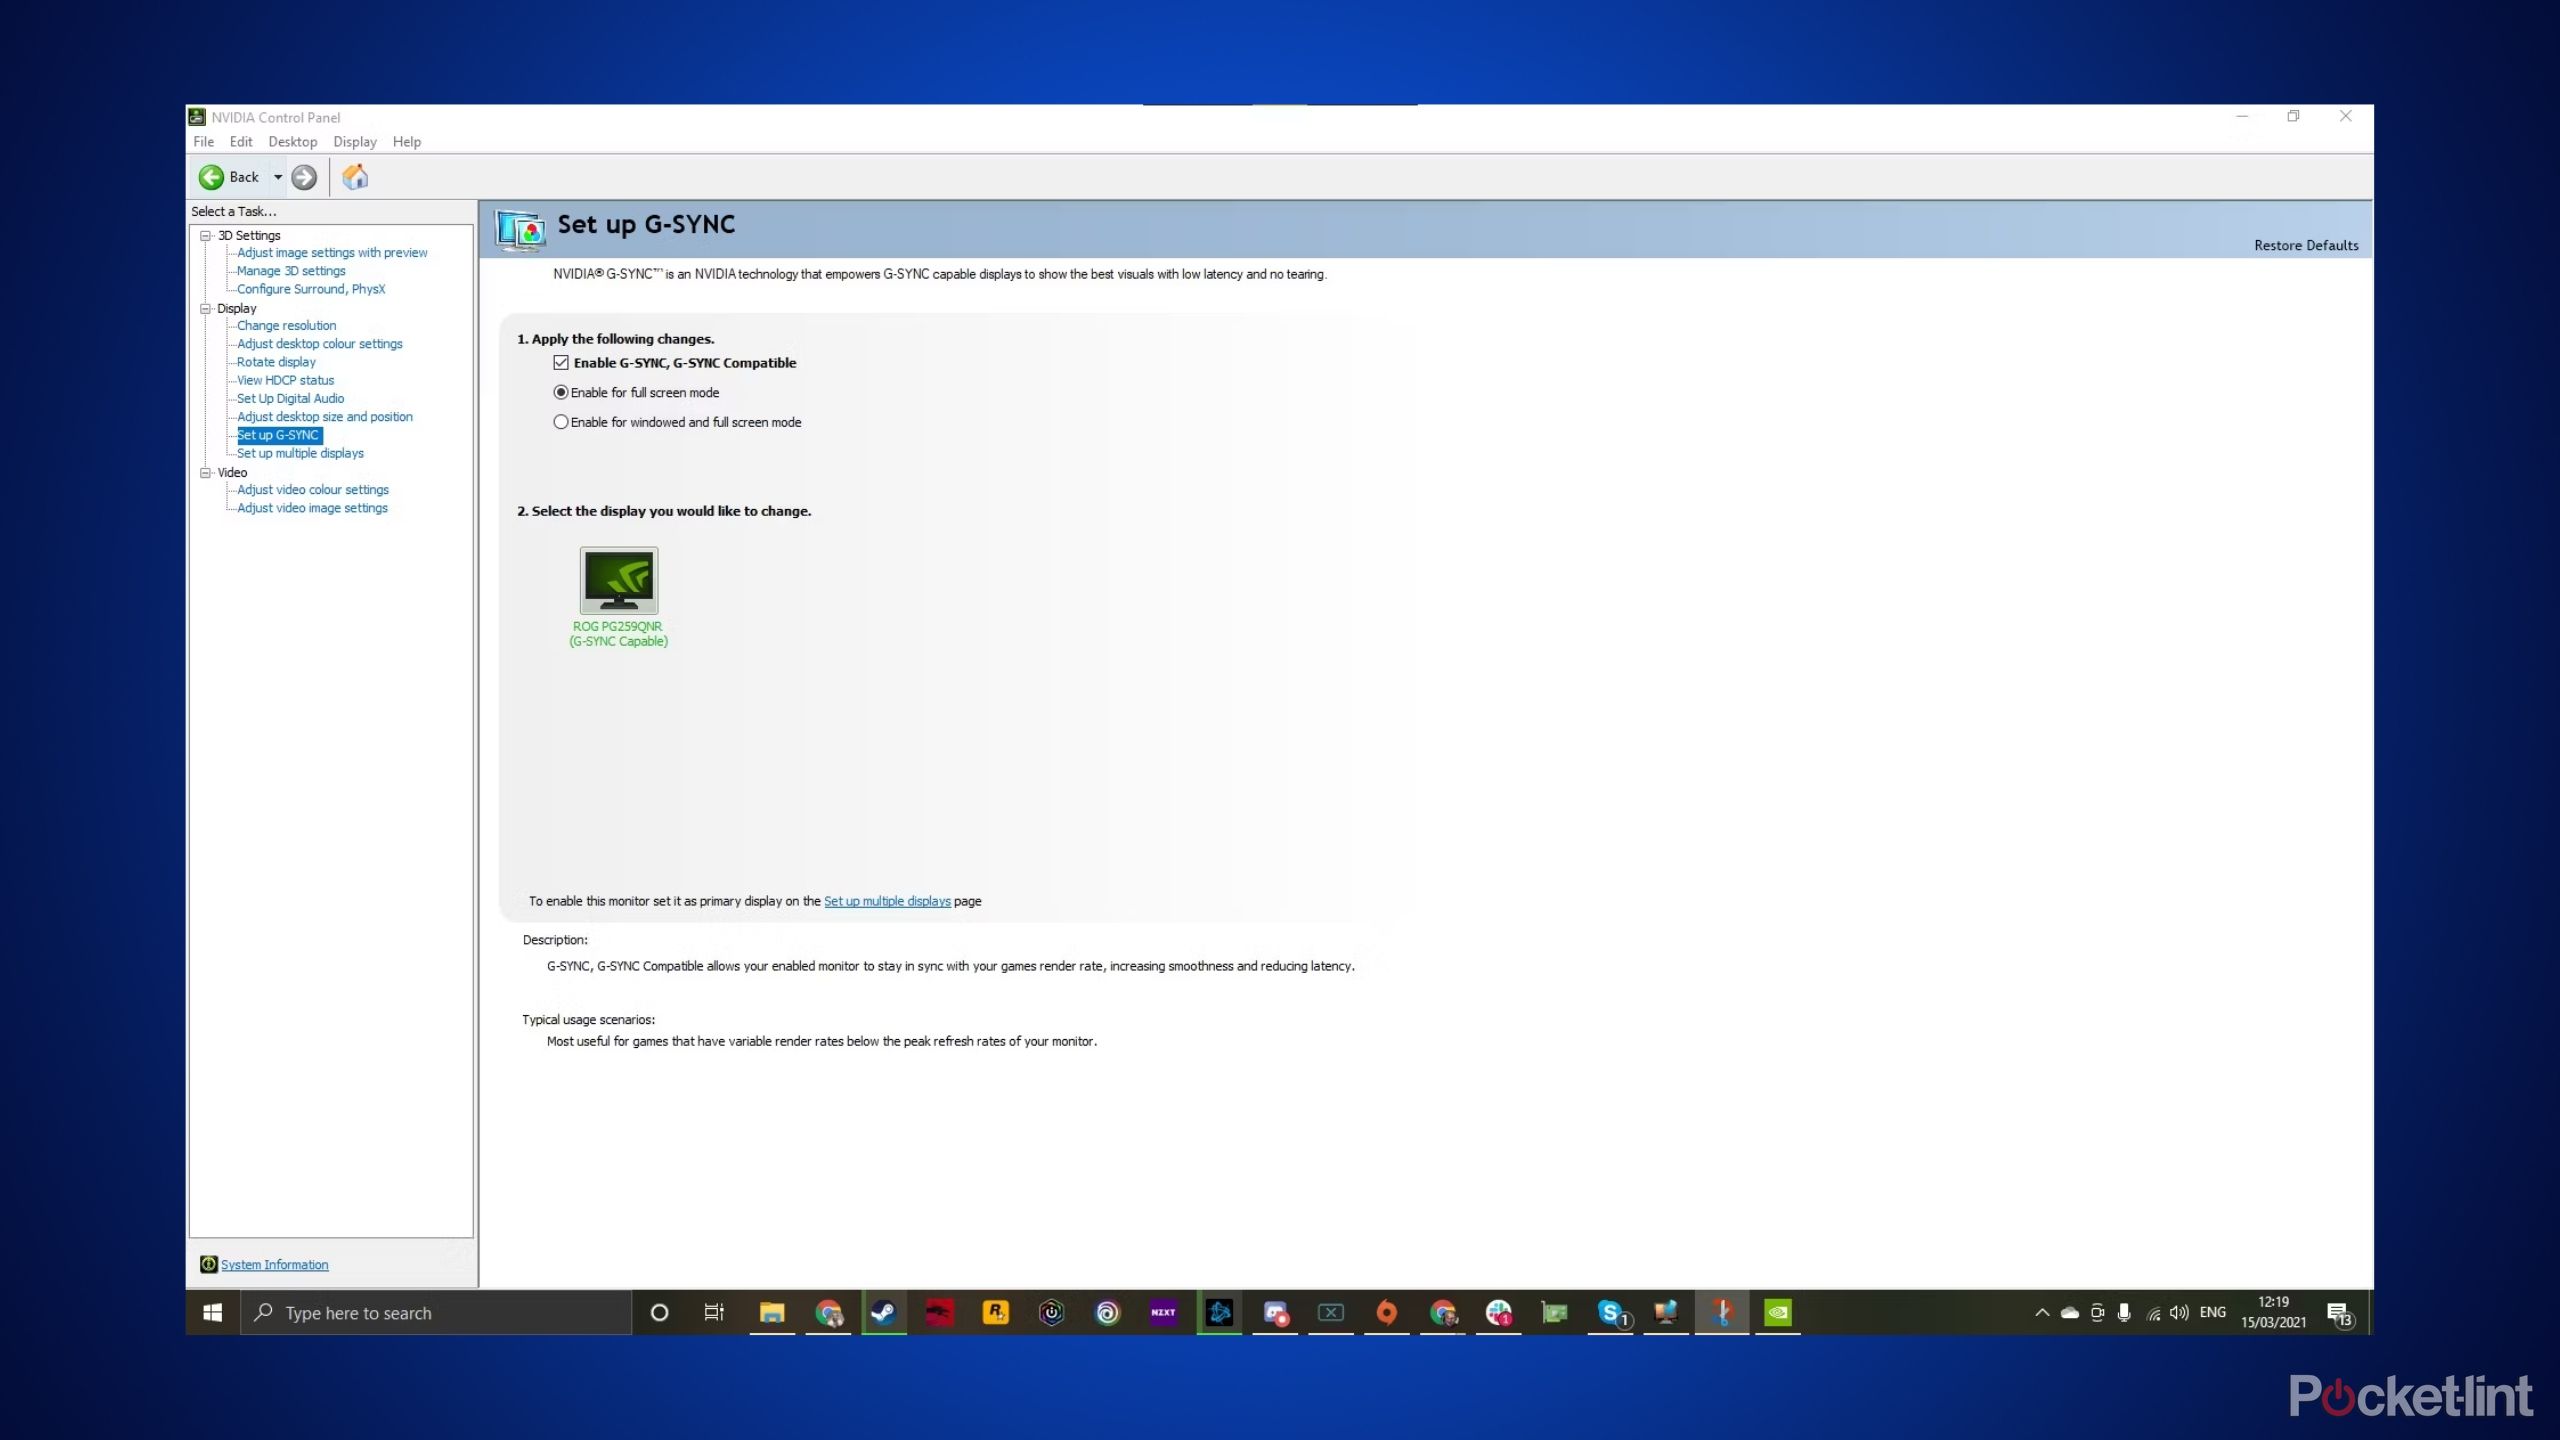Click Restore Defaults

2306,246
